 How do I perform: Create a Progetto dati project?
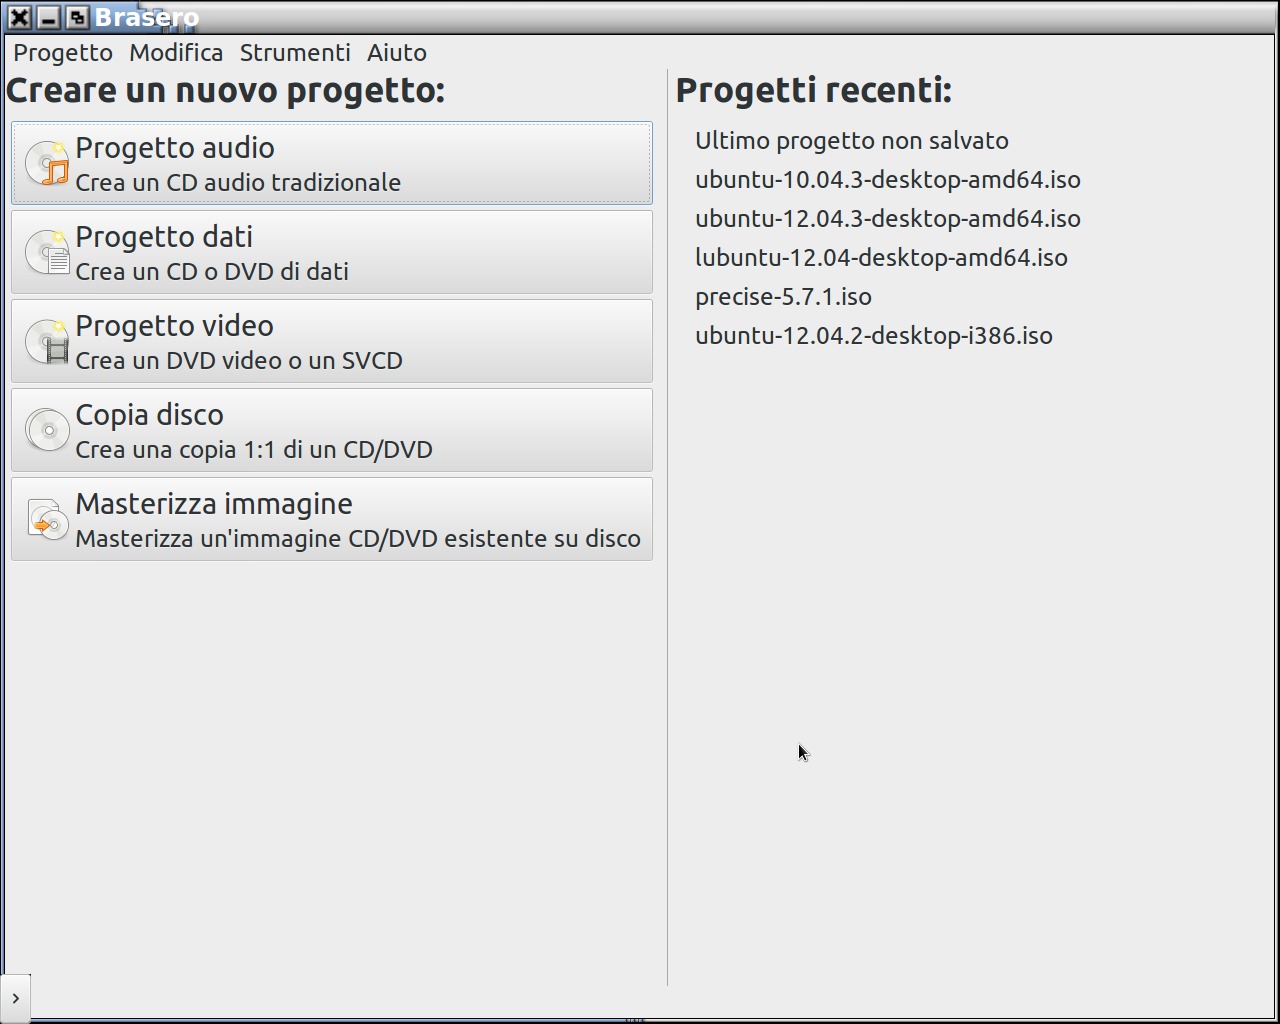332,252
